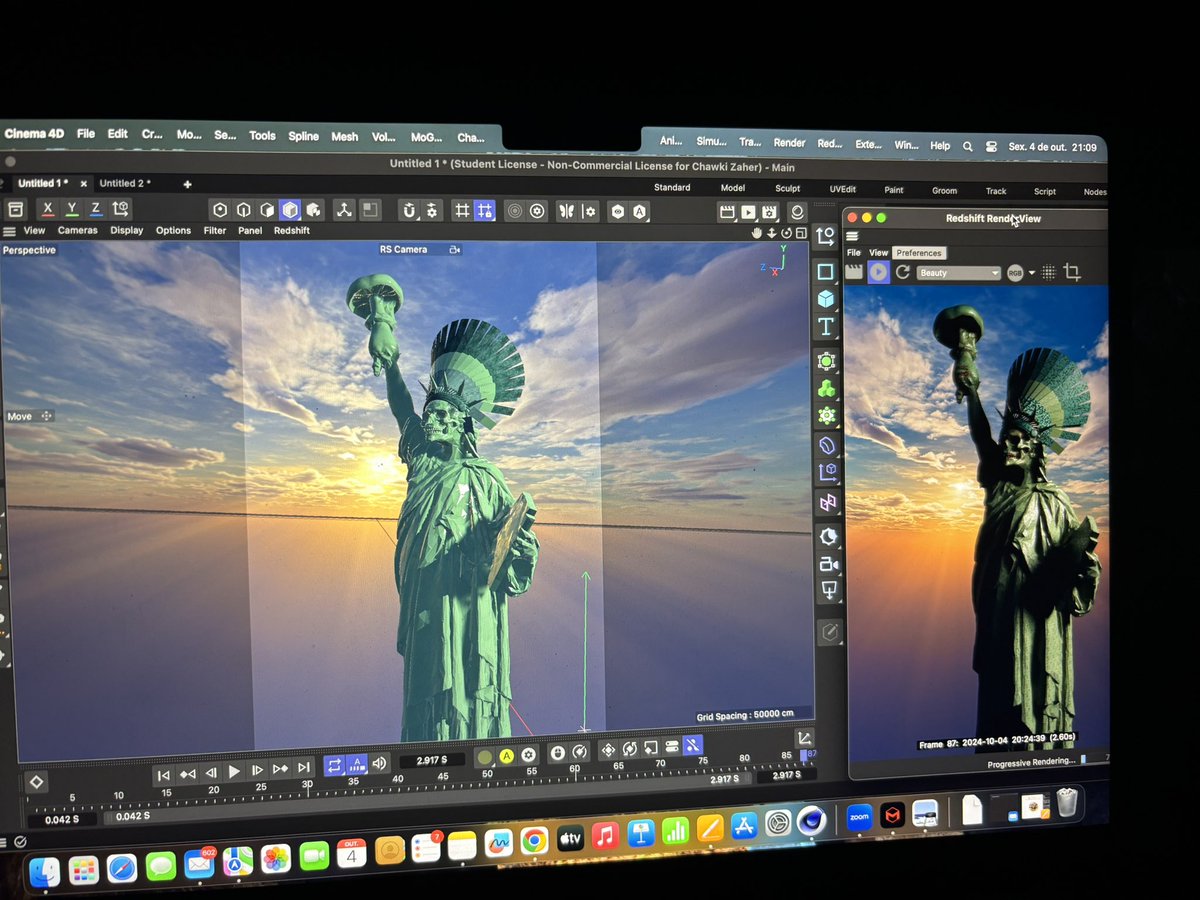Go to end of timeline
The width and height of the screenshot is (1200, 900).
tap(304, 768)
